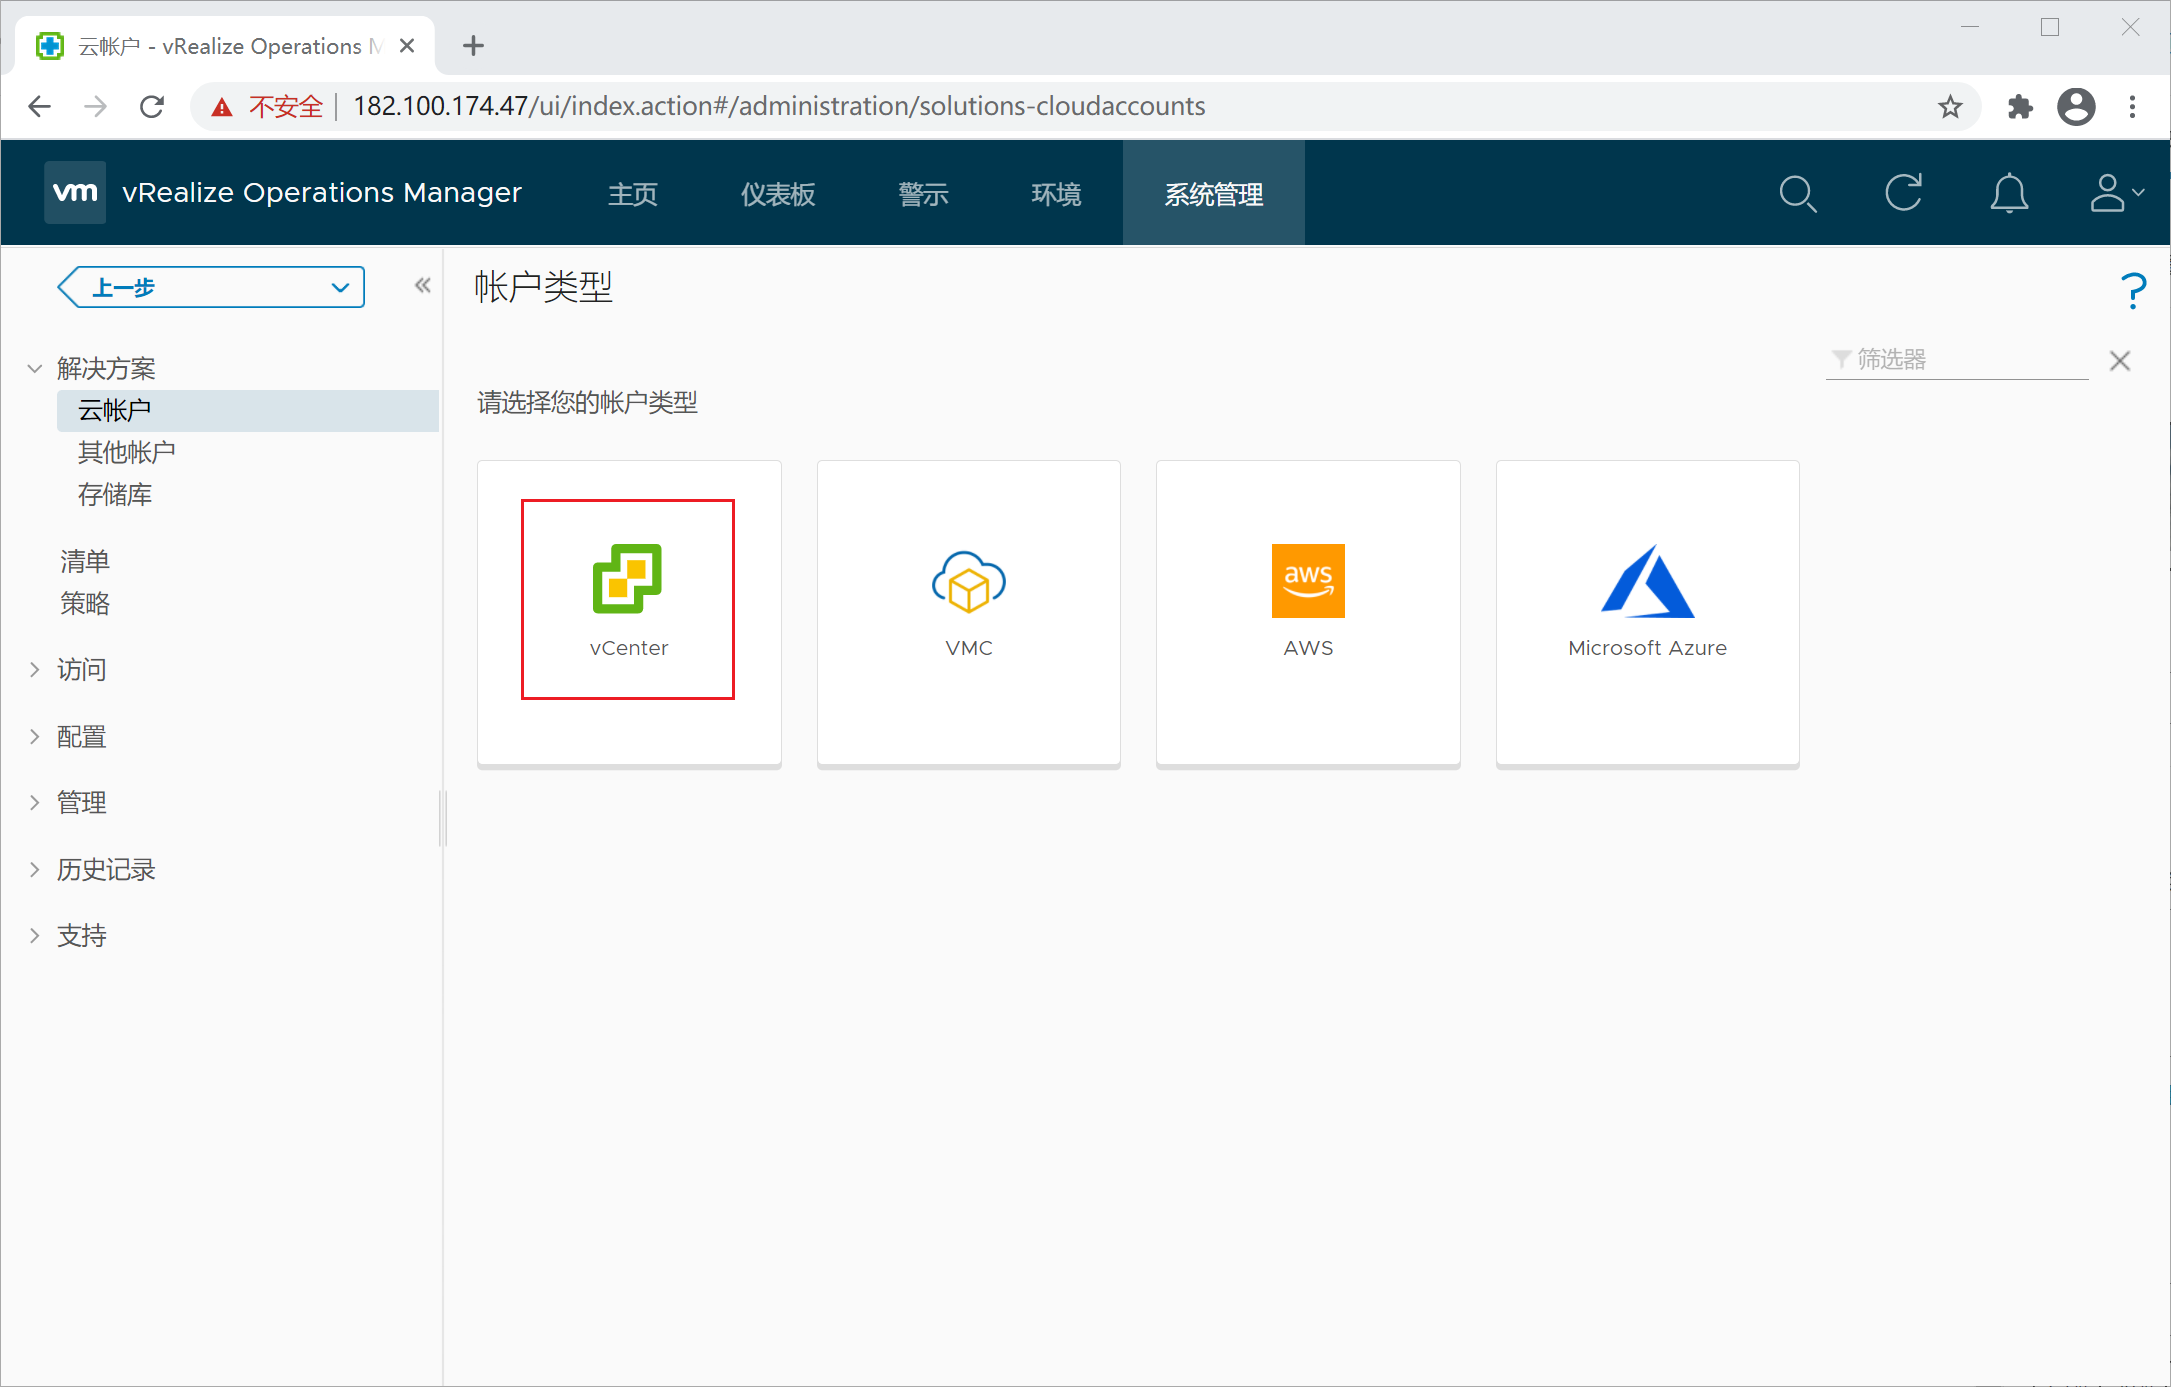Click the refresh icon in vRealize header
Viewport: 2171px width, 1387px height.
1903,193
